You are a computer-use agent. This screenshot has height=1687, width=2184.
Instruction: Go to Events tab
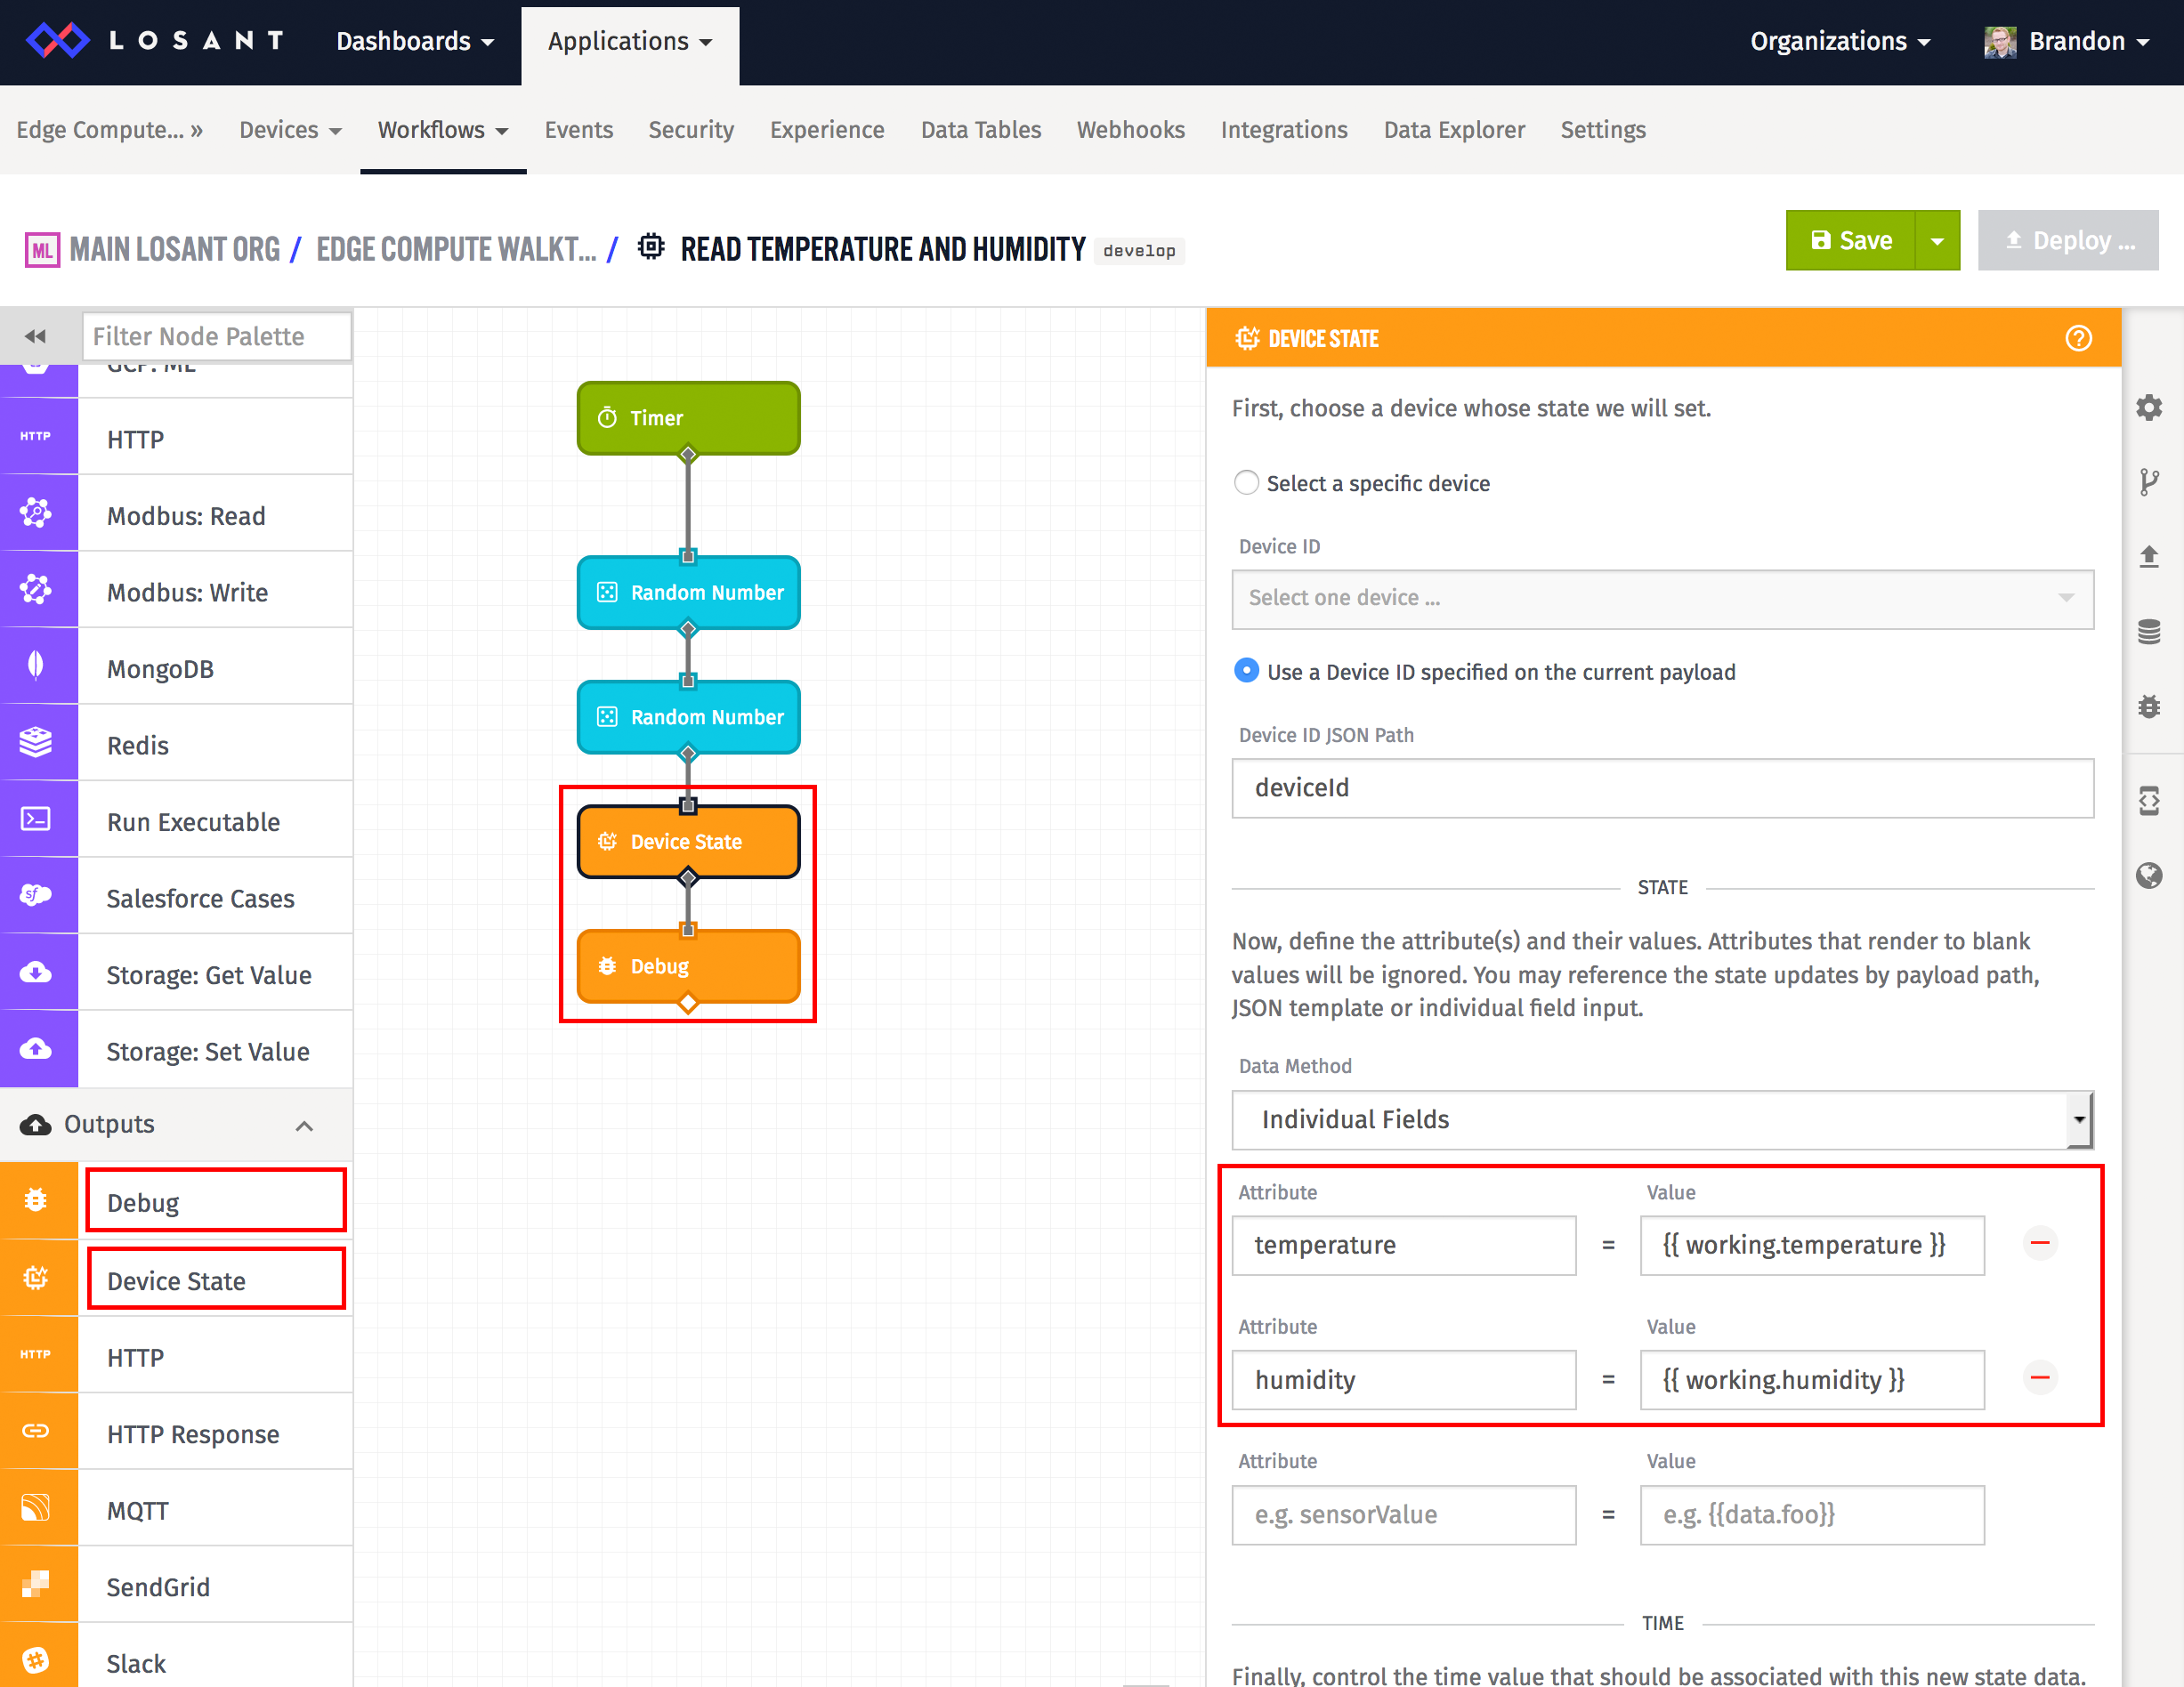pos(579,130)
